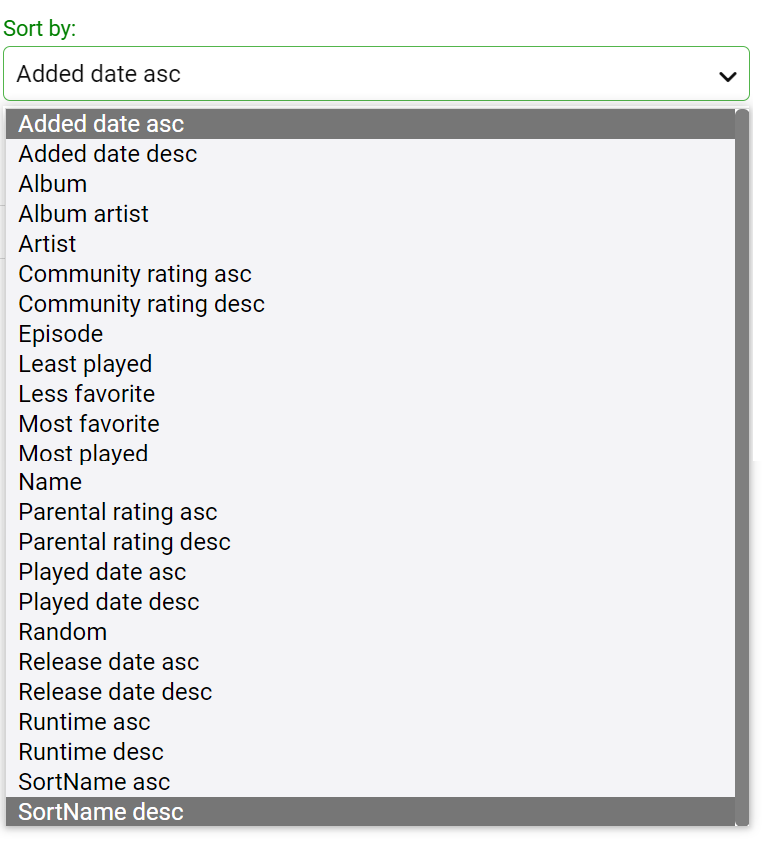
Task: Select the highlighted SortName desc option
Action: pos(101,812)
